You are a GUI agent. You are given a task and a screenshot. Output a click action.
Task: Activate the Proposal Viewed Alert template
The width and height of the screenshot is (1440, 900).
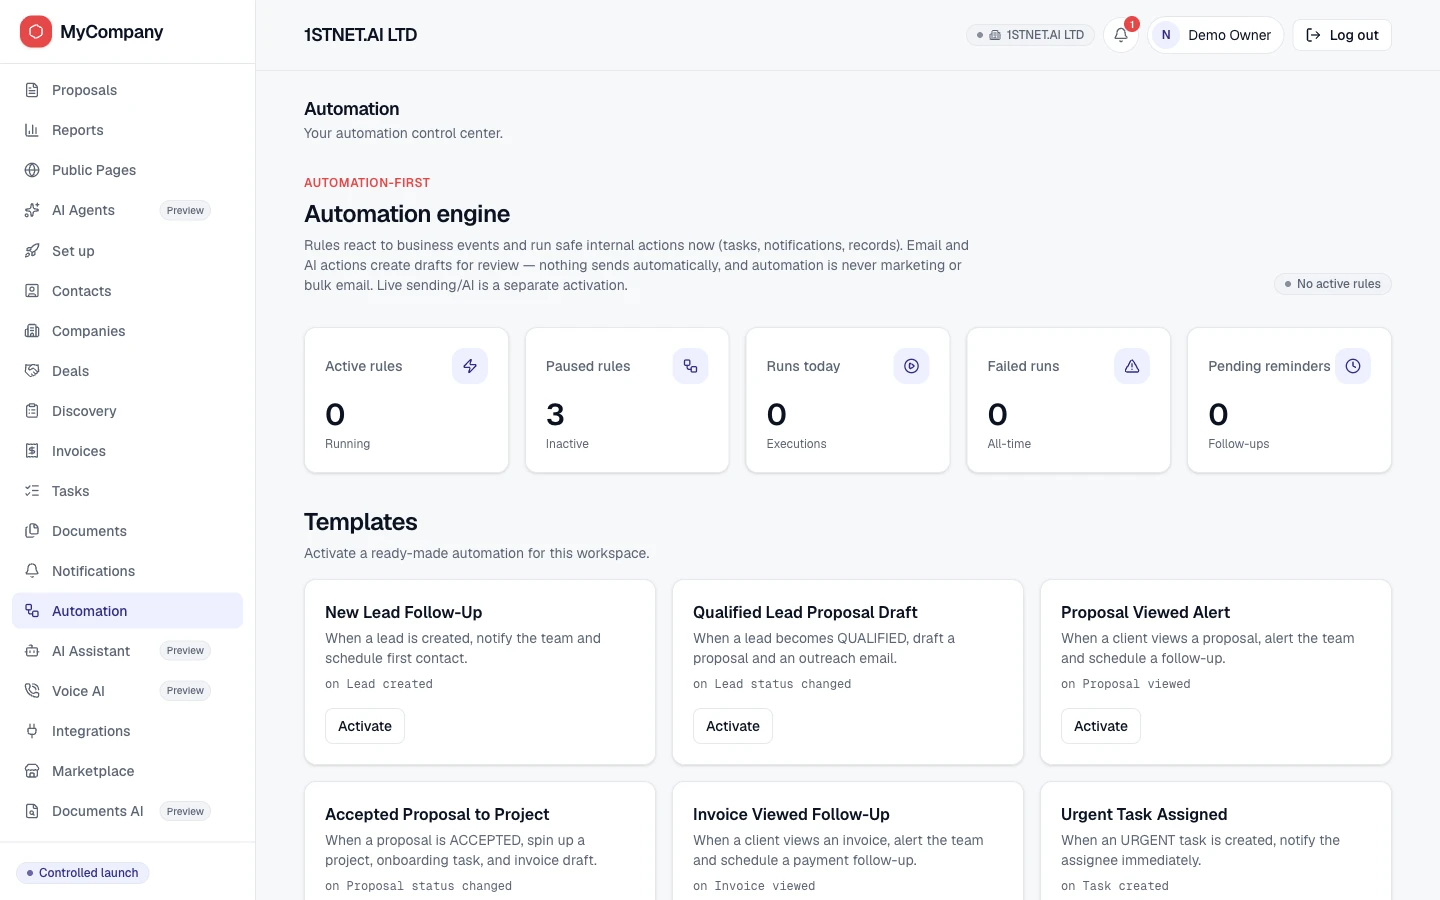pyautogui.click(x=1101, y=726)
